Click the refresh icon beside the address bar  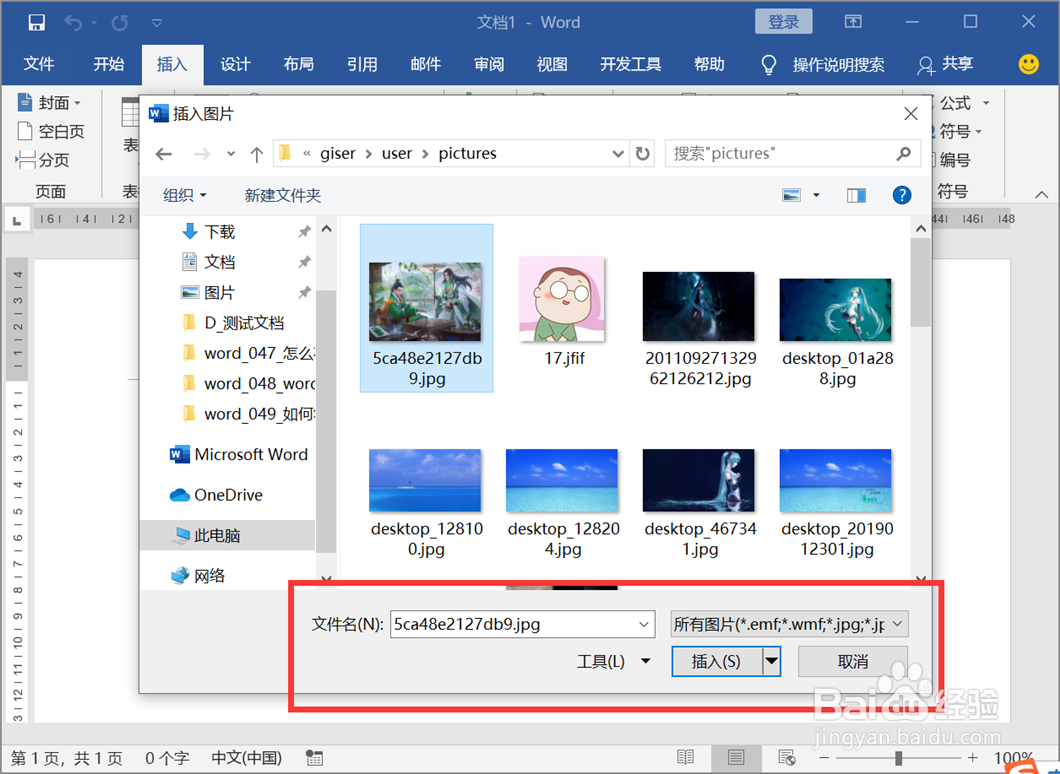[642, 153]
